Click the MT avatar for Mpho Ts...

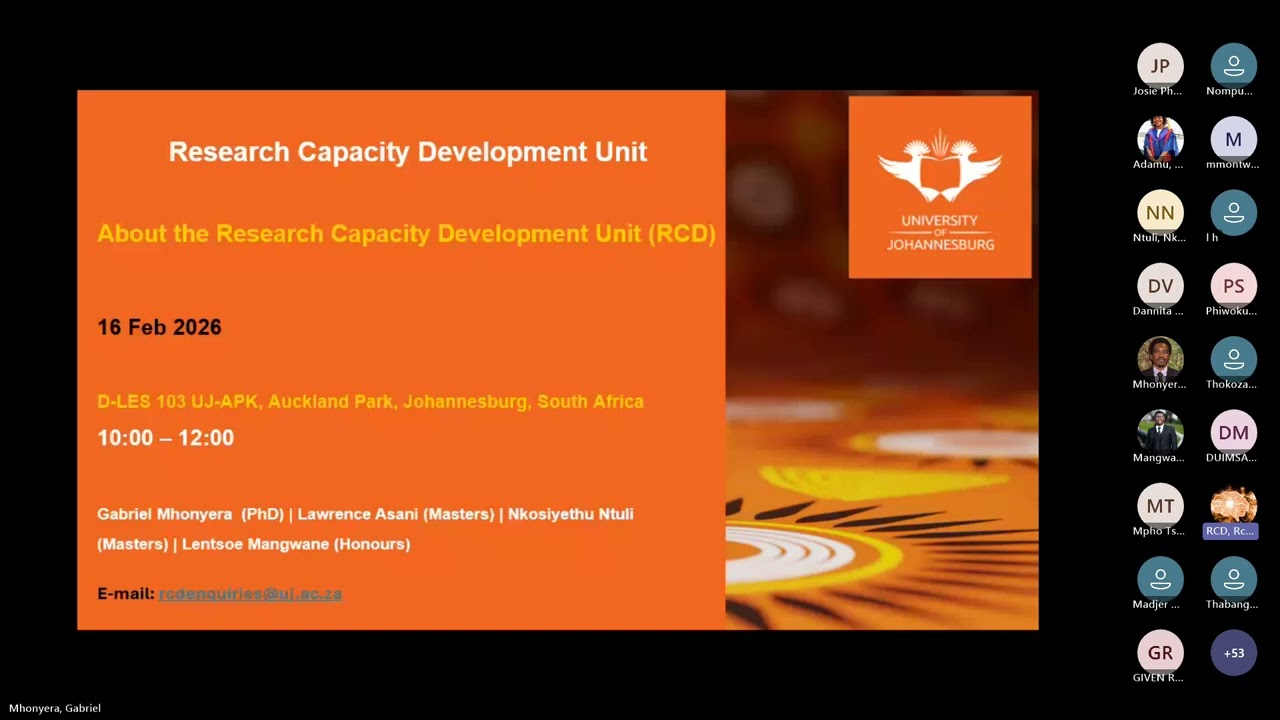[x=1160, y=506]
